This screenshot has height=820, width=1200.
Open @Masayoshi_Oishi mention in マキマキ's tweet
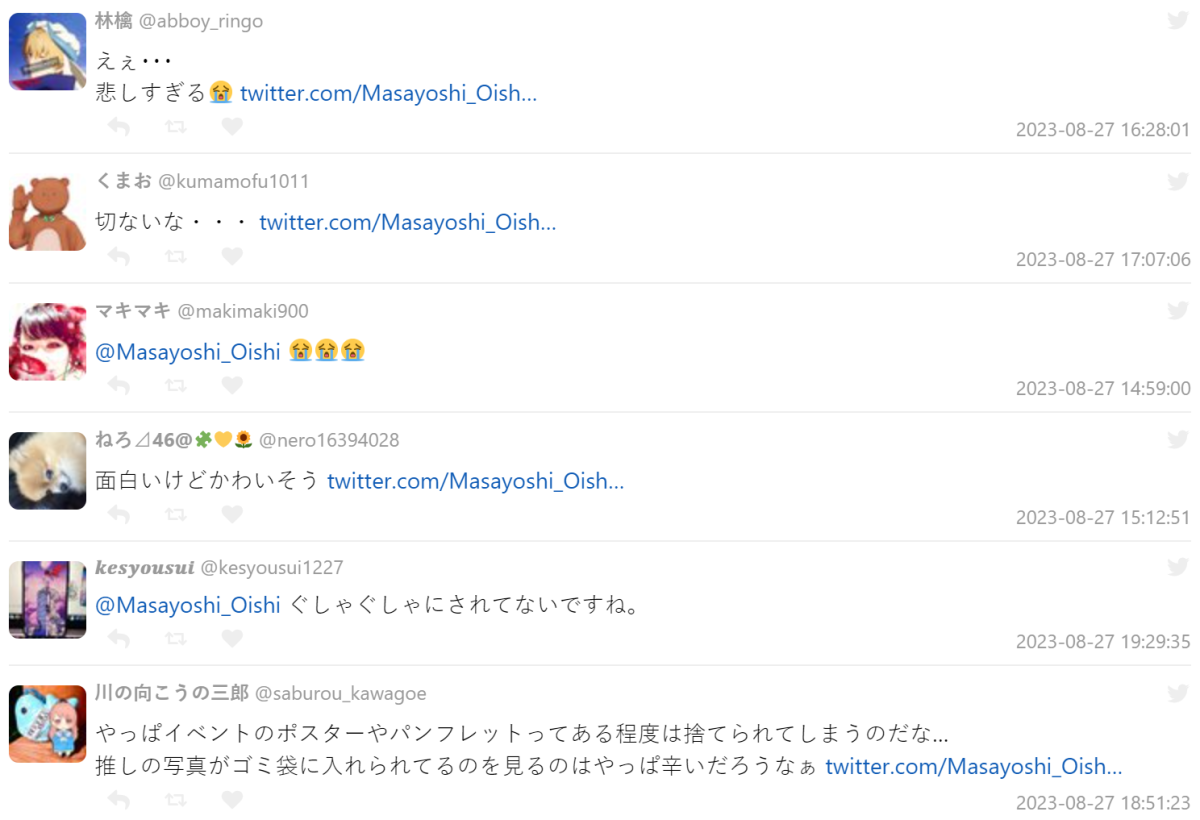188,351
